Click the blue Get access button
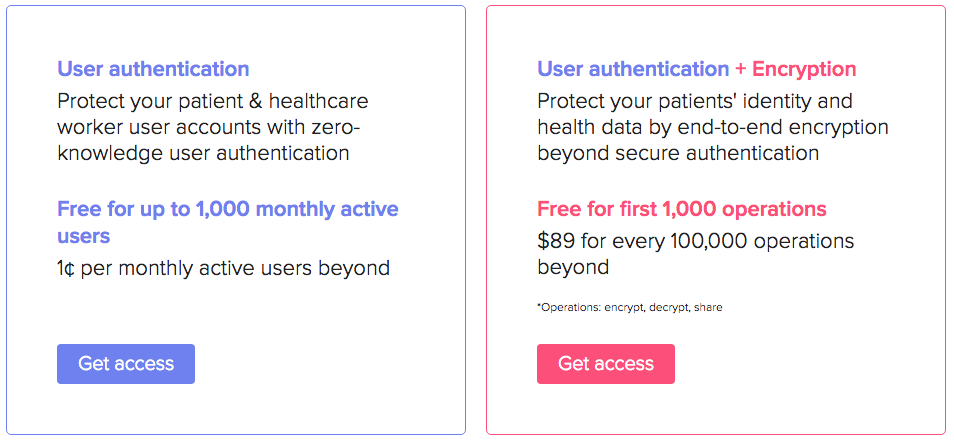This screenshot has height=441, width=954. (126, 364)
